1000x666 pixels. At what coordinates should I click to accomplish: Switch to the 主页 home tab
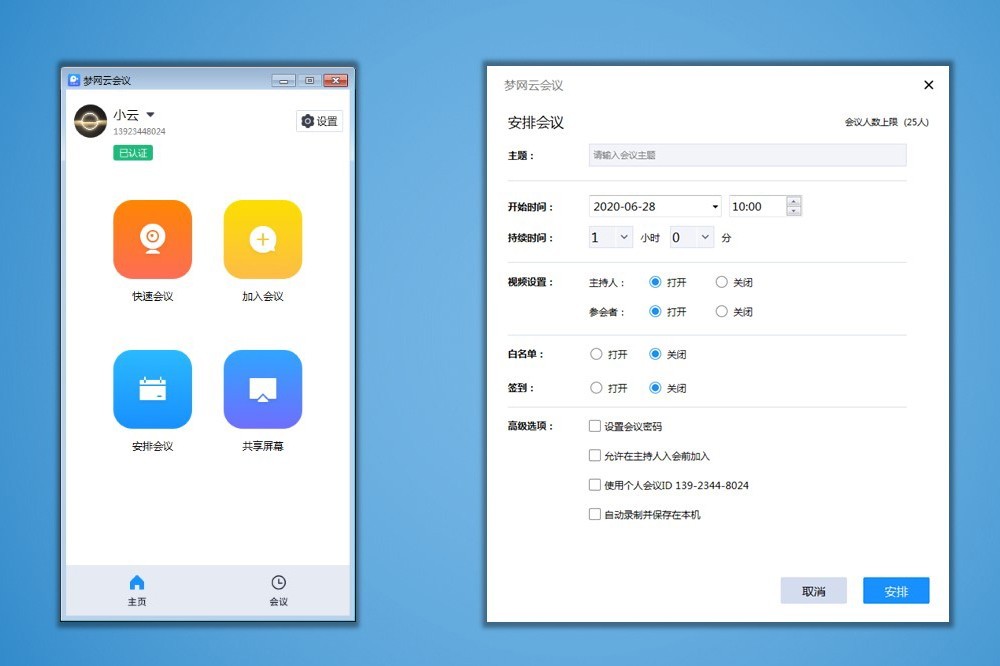point(137,590)
